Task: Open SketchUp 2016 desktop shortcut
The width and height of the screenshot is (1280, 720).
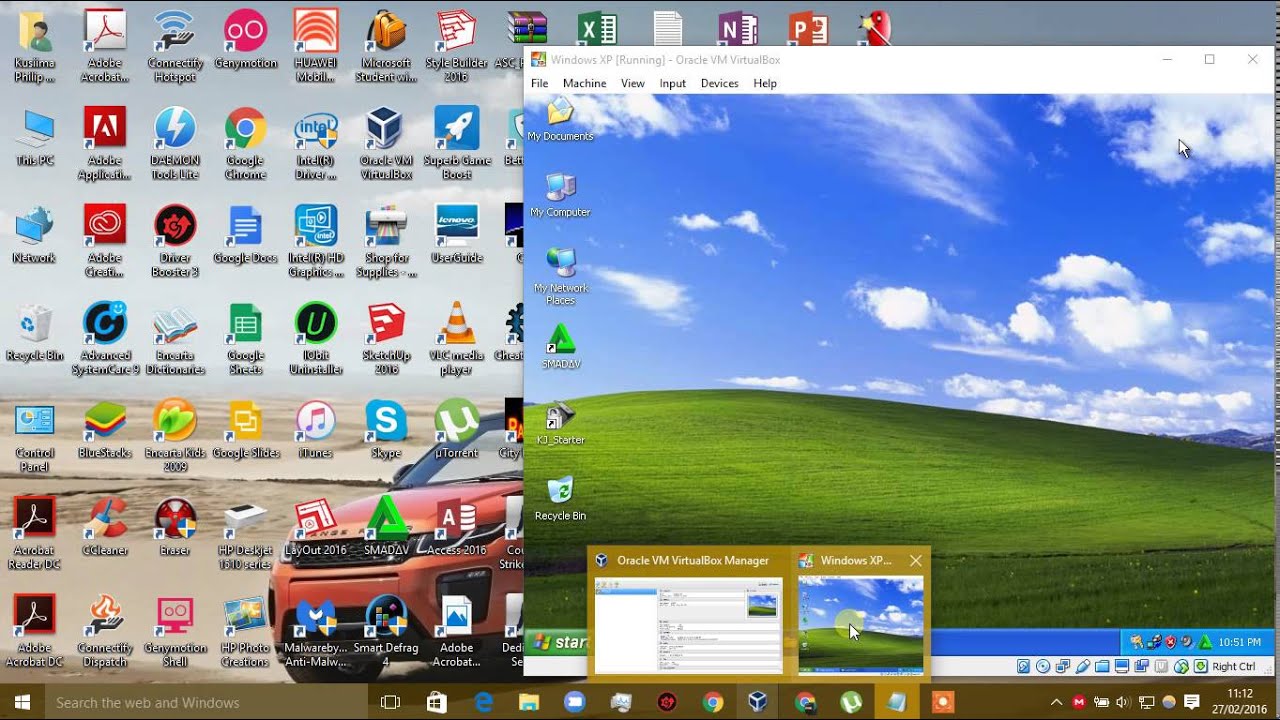Action: 385,339
